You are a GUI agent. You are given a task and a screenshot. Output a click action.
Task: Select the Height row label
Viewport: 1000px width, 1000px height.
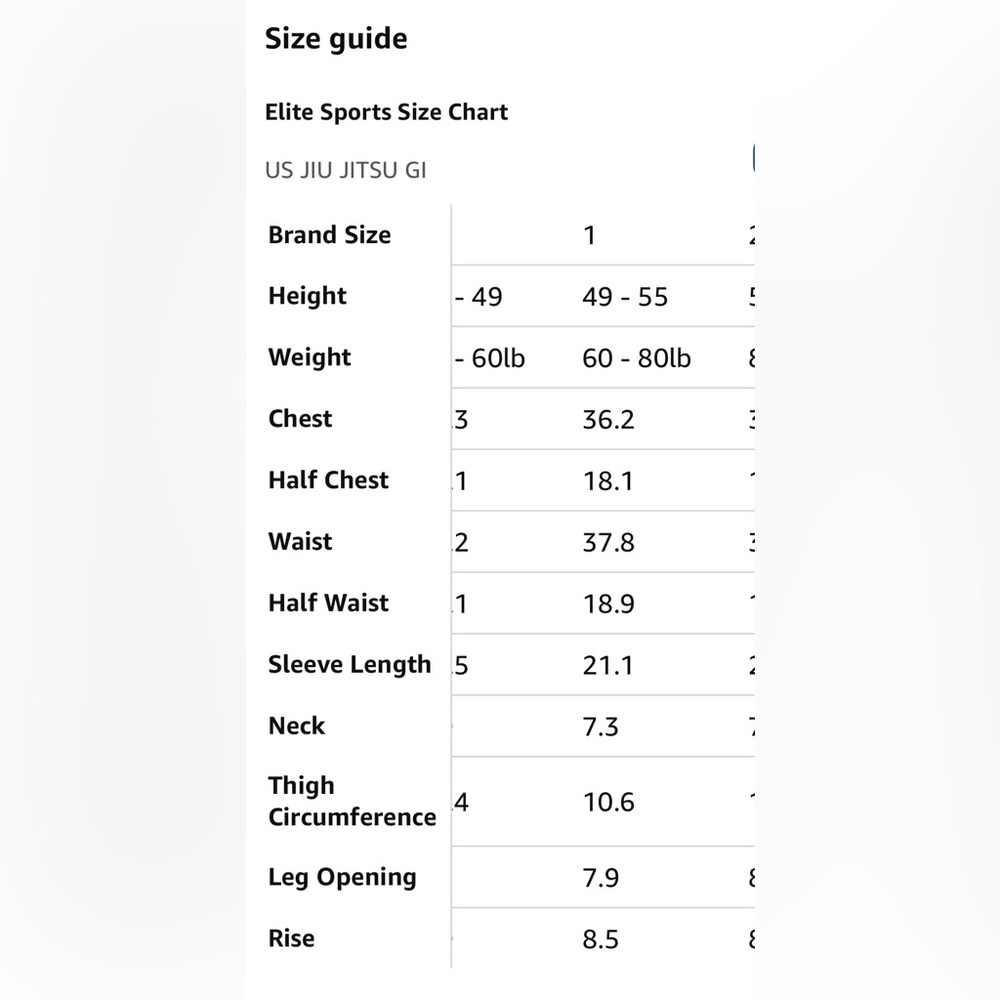coord(307,296)
